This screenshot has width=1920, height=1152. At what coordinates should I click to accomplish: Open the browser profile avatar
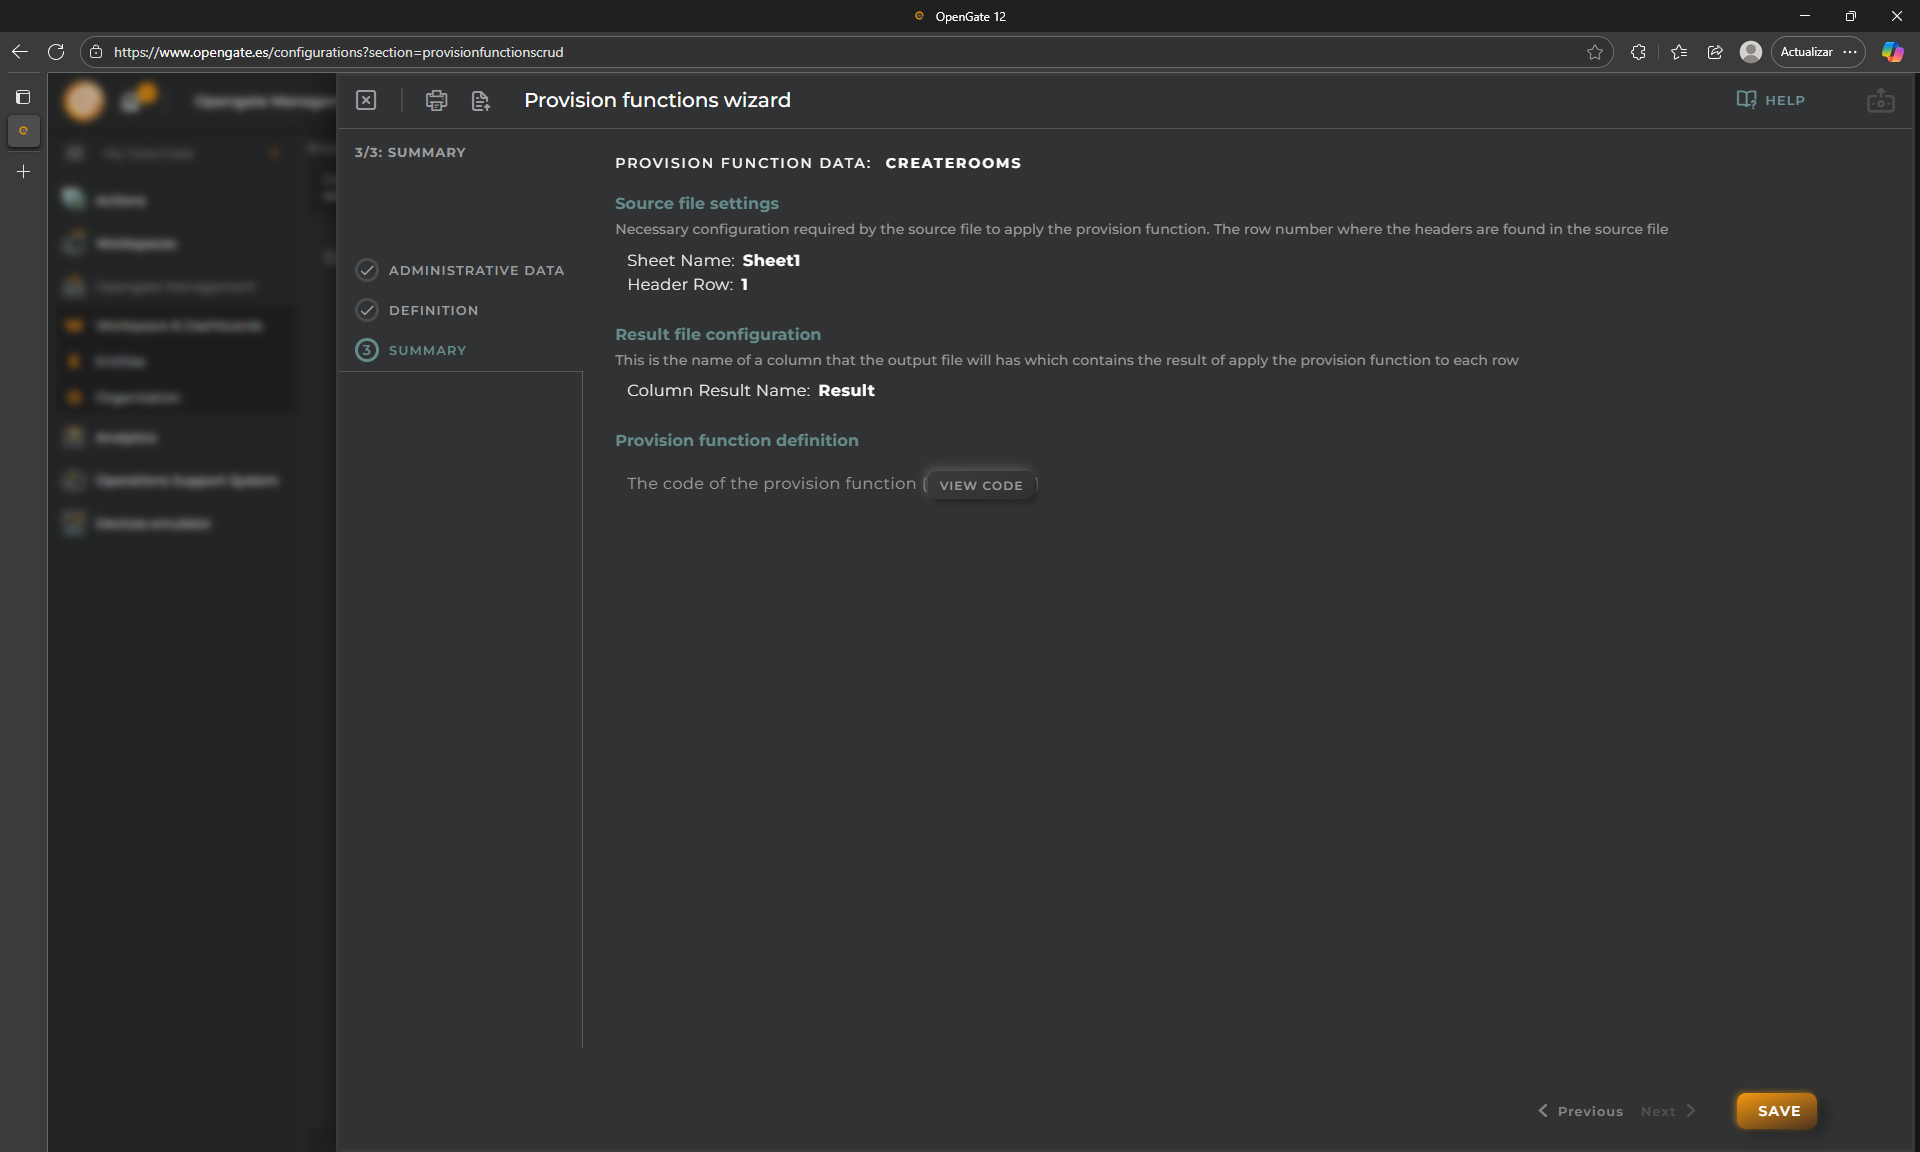pyautogui.click(x=1750, y=52)
